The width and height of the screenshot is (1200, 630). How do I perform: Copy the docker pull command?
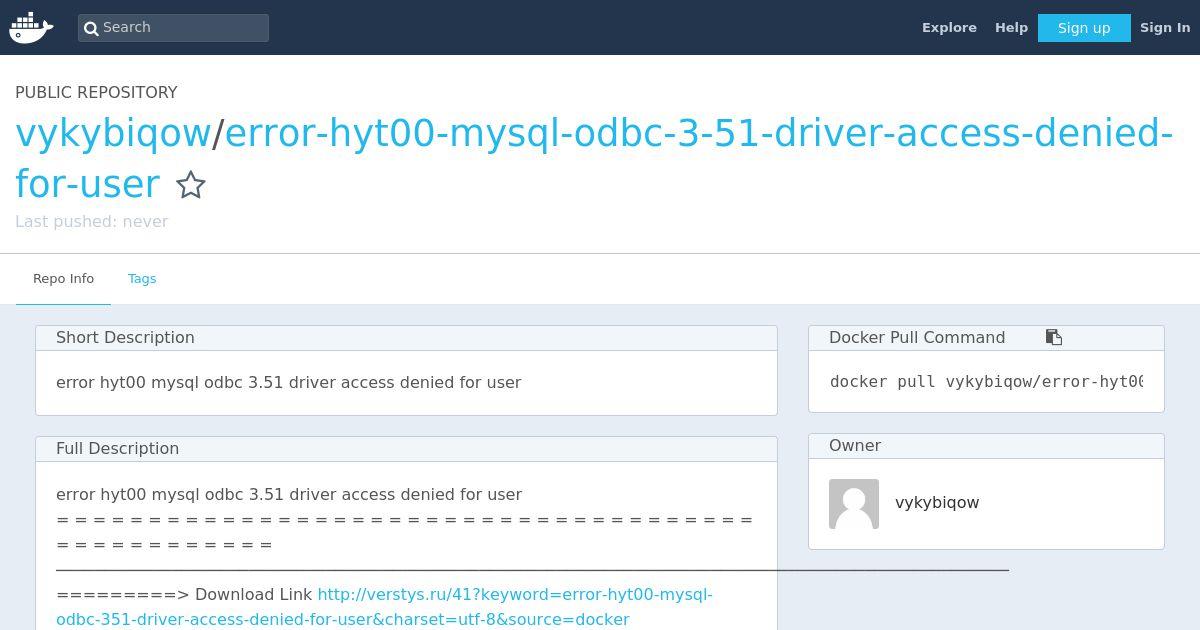point(1054,337)
